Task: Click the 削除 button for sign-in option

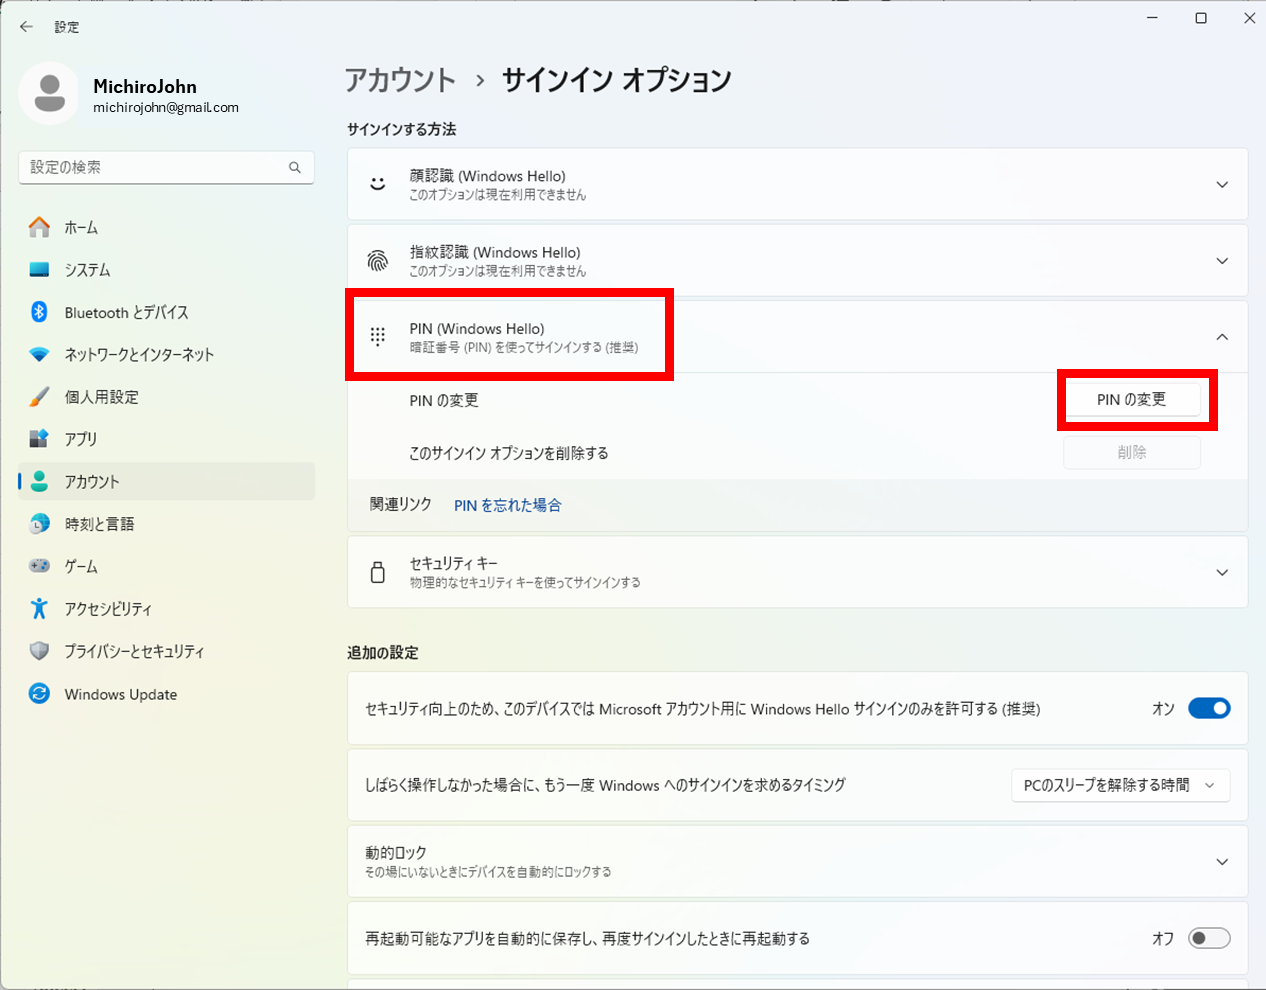Action: 1132,452
